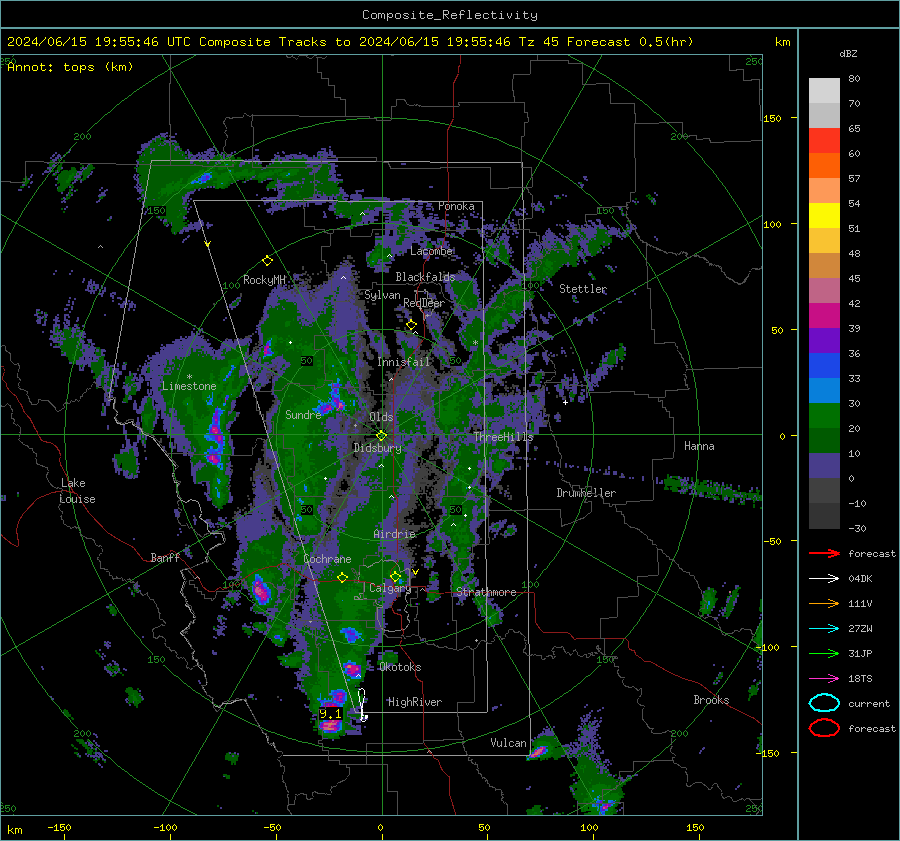
Task: Click the HighRiver label
Action: click(x=415, y=702)
